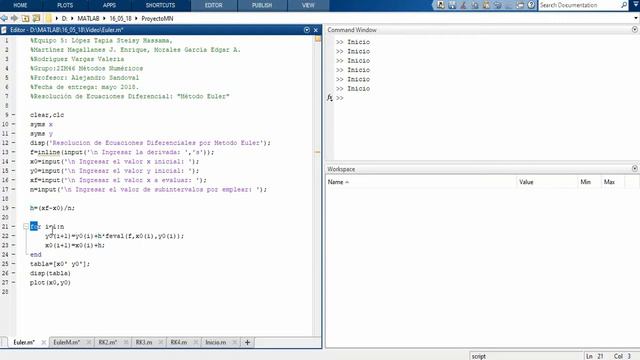Open Workspace panel actions dropdown button
Viewport: 640px width, 360px height.
pyautogui.click(x=635, y=169)
